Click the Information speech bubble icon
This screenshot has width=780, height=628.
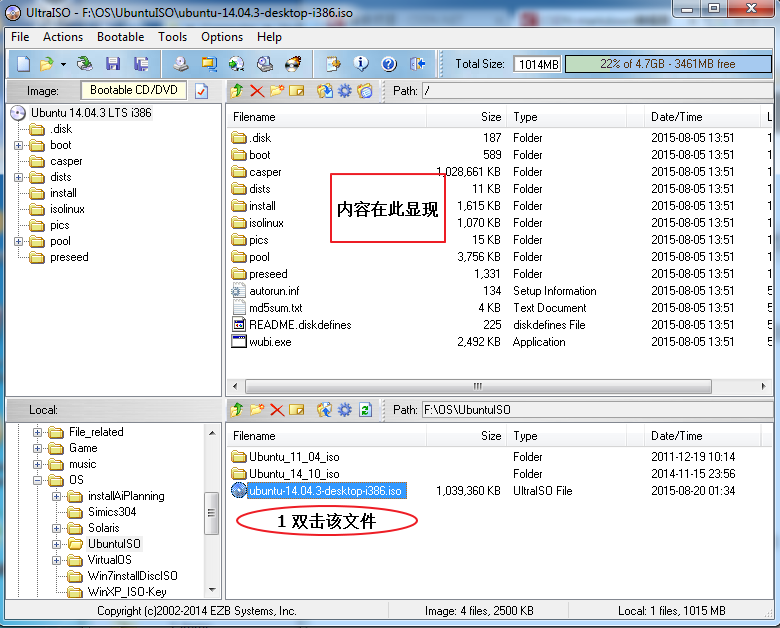pyautogui.click(x=361, y=64)
